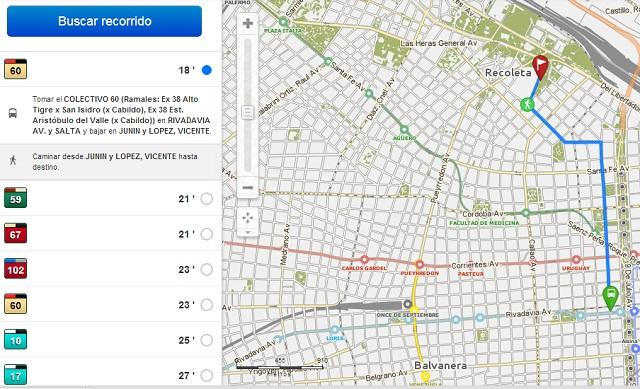Select the selected 18' route radio button

click(x=207, y=70)
